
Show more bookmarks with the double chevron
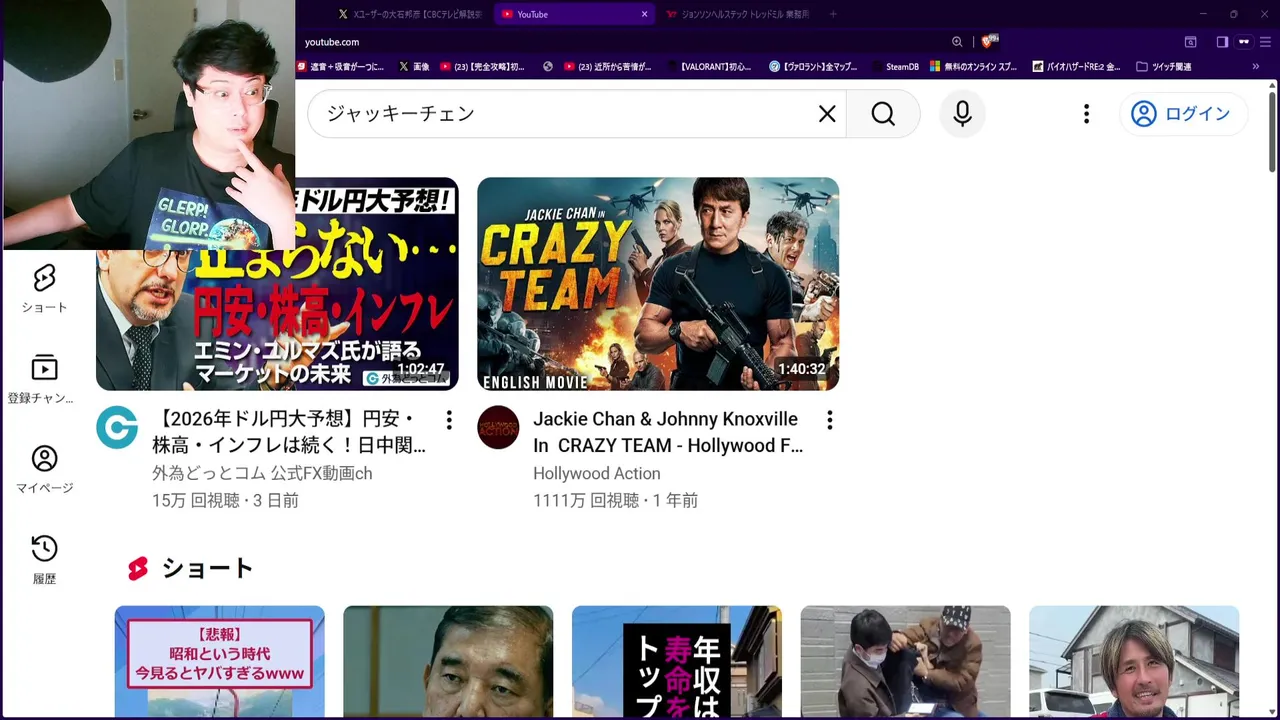(1257, 67)
